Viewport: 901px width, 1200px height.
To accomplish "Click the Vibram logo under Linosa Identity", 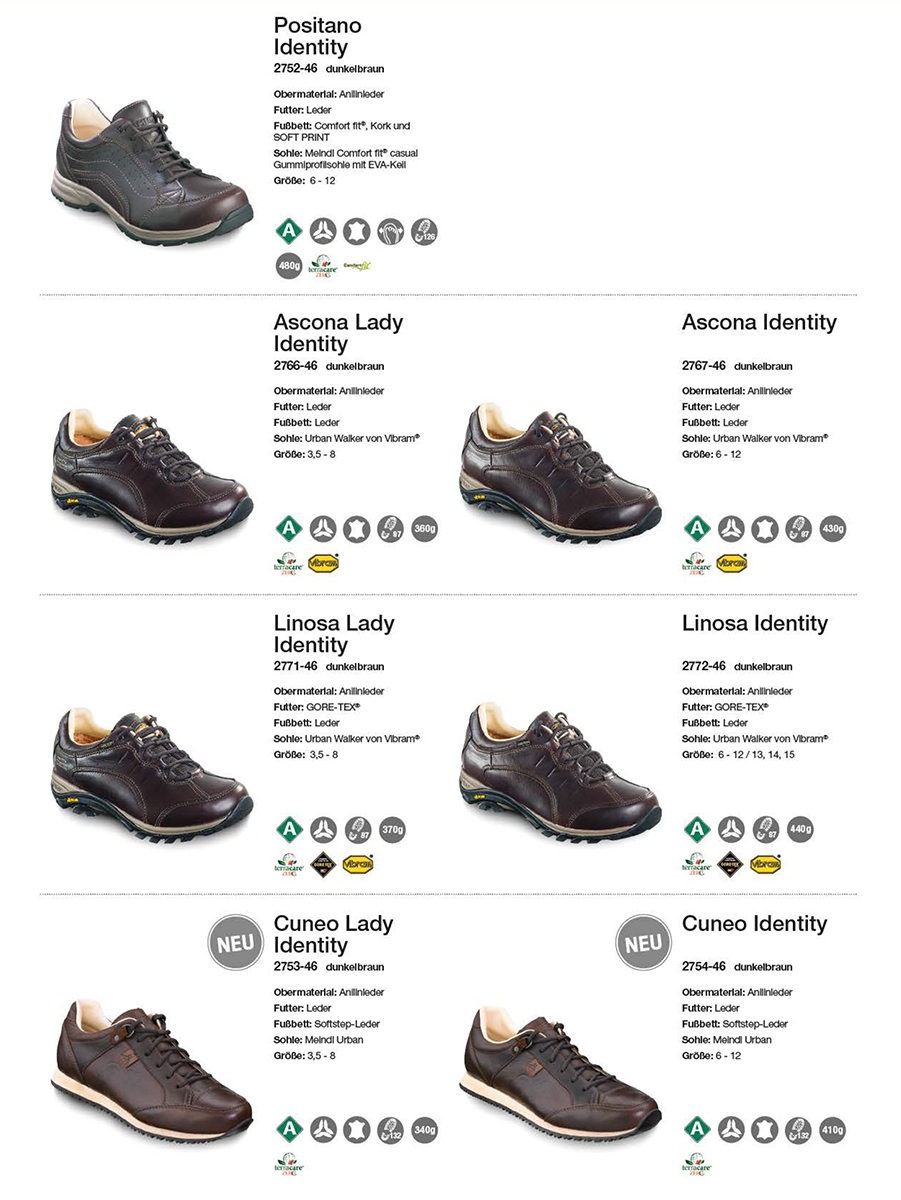I will click(x=765, y=863).
